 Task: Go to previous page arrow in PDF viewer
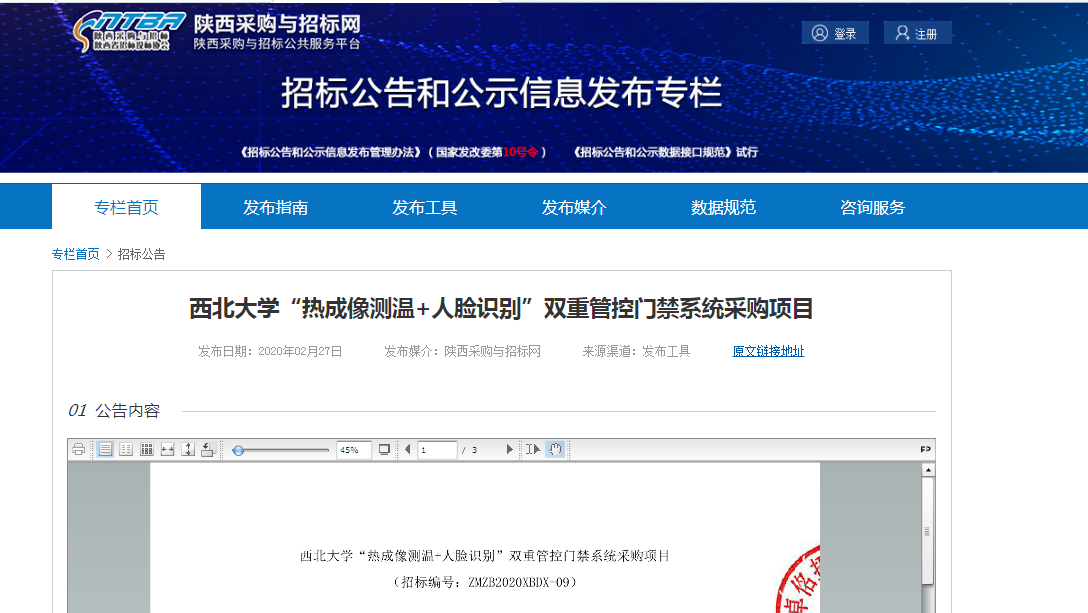pyautogui.click(x=408, y=450)
